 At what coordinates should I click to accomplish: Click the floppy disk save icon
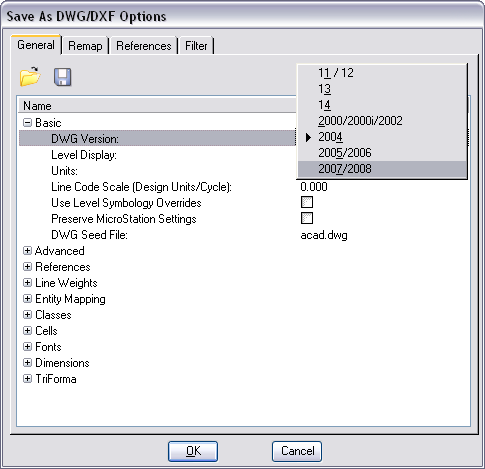[62, 77]
